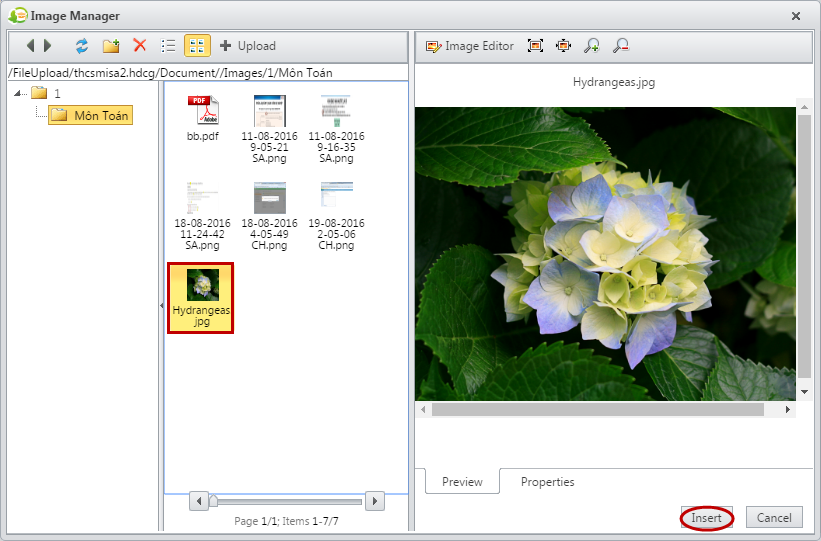Image resolution: width=821 pixels, height=541 pixels.
Task: Switch to the Properties tab
Action: pos(547,482)
